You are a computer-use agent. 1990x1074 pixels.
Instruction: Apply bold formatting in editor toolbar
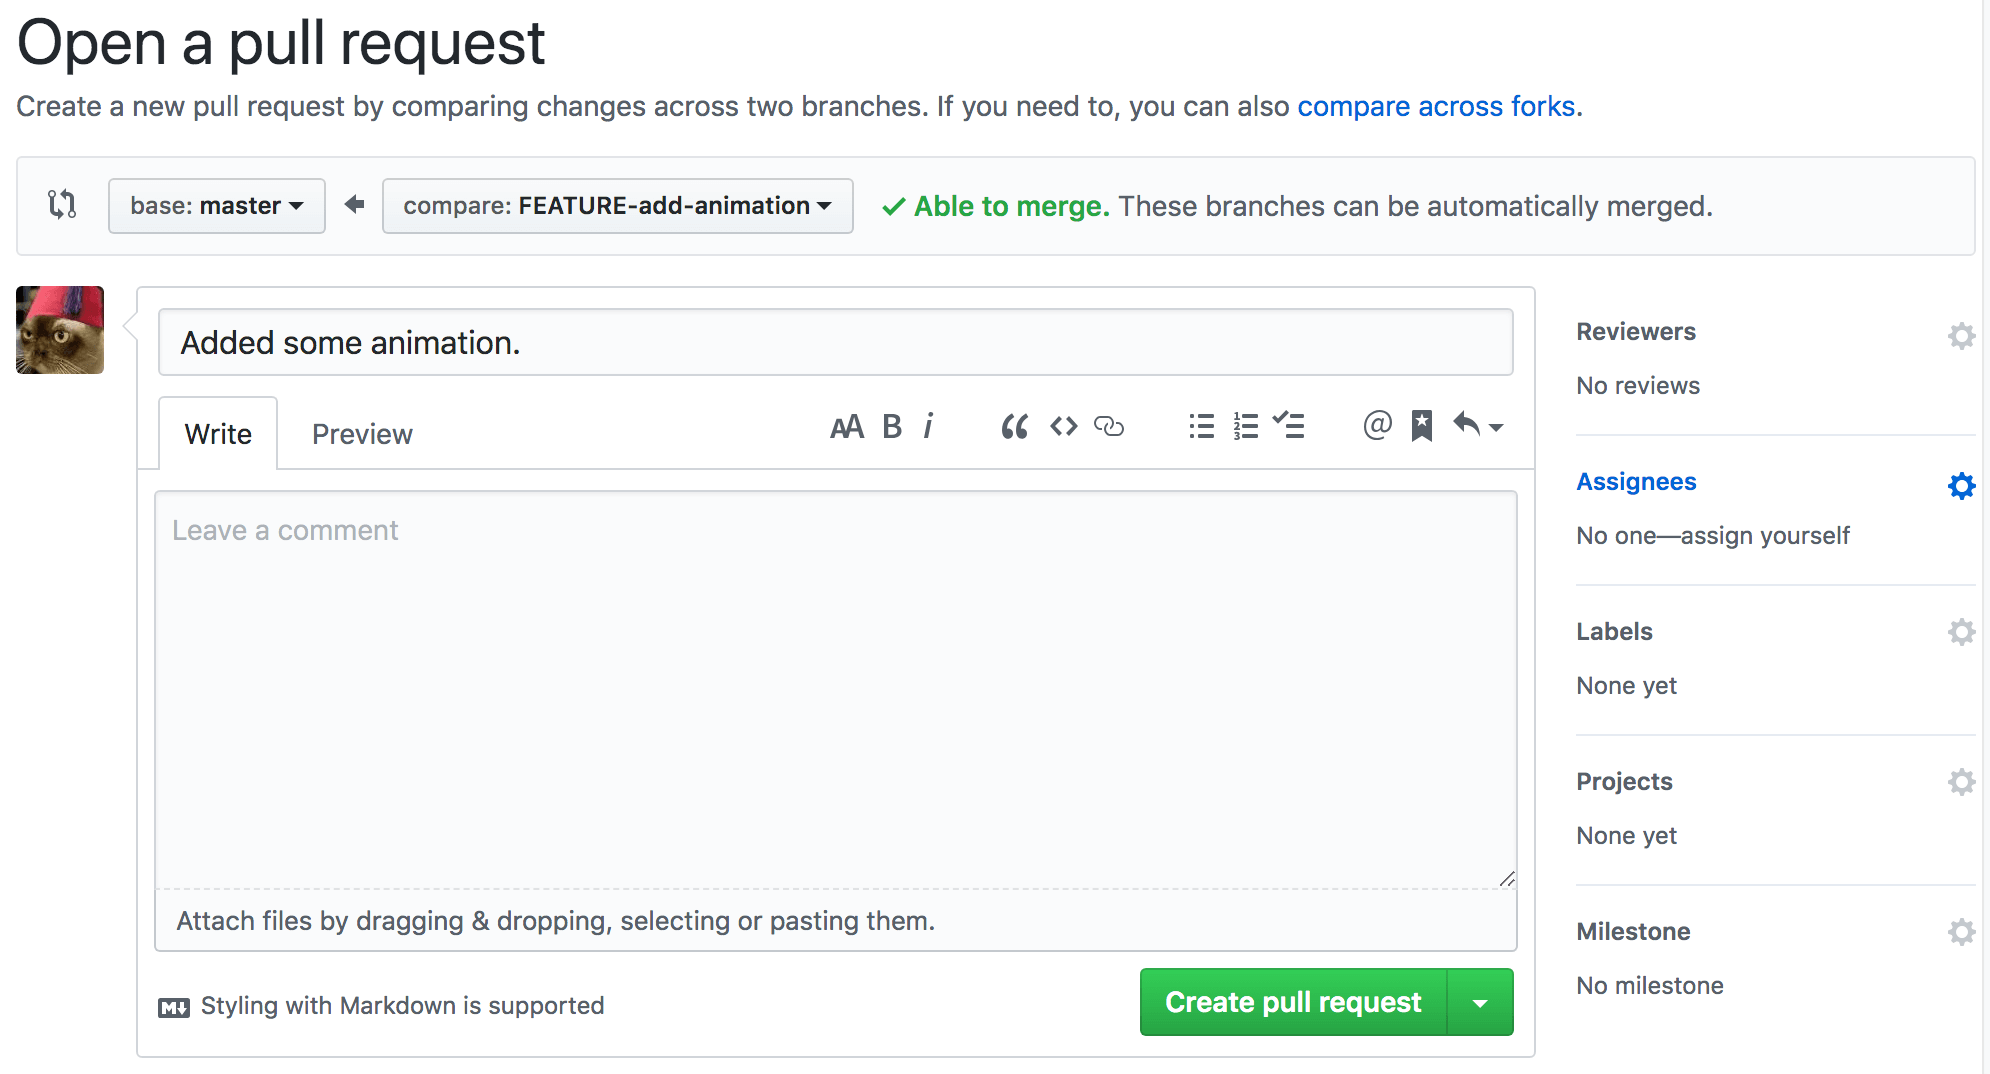(892, 427)
